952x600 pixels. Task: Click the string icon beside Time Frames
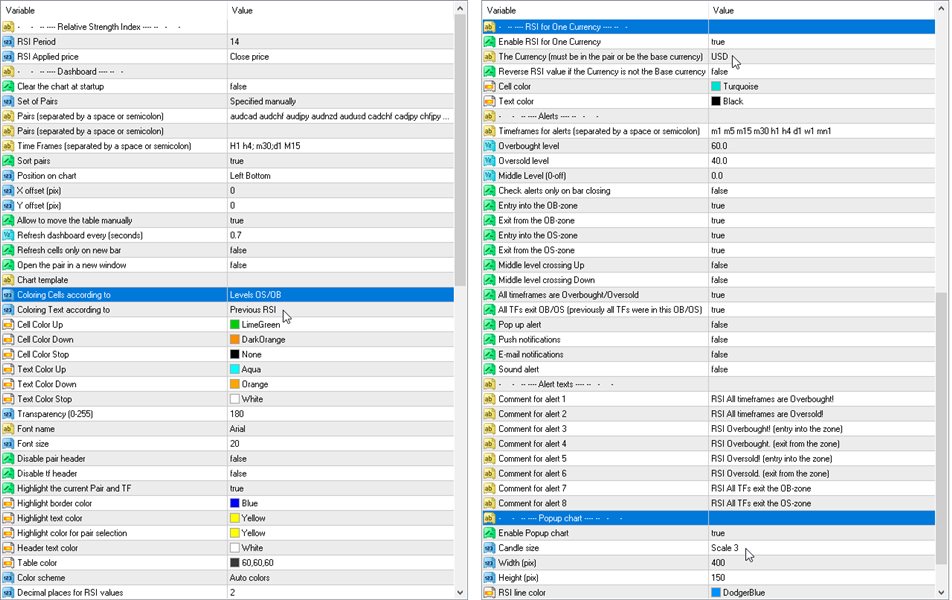coord(8,146)
